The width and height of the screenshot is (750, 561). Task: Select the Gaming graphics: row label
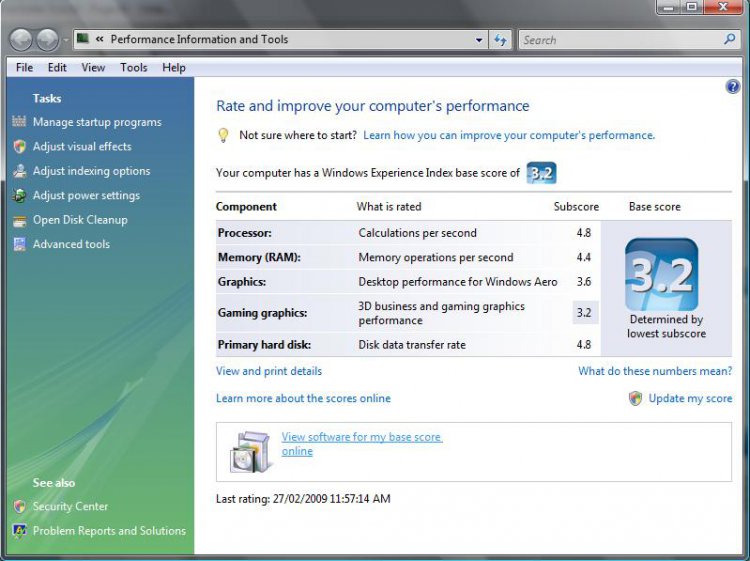pos(262,313)
